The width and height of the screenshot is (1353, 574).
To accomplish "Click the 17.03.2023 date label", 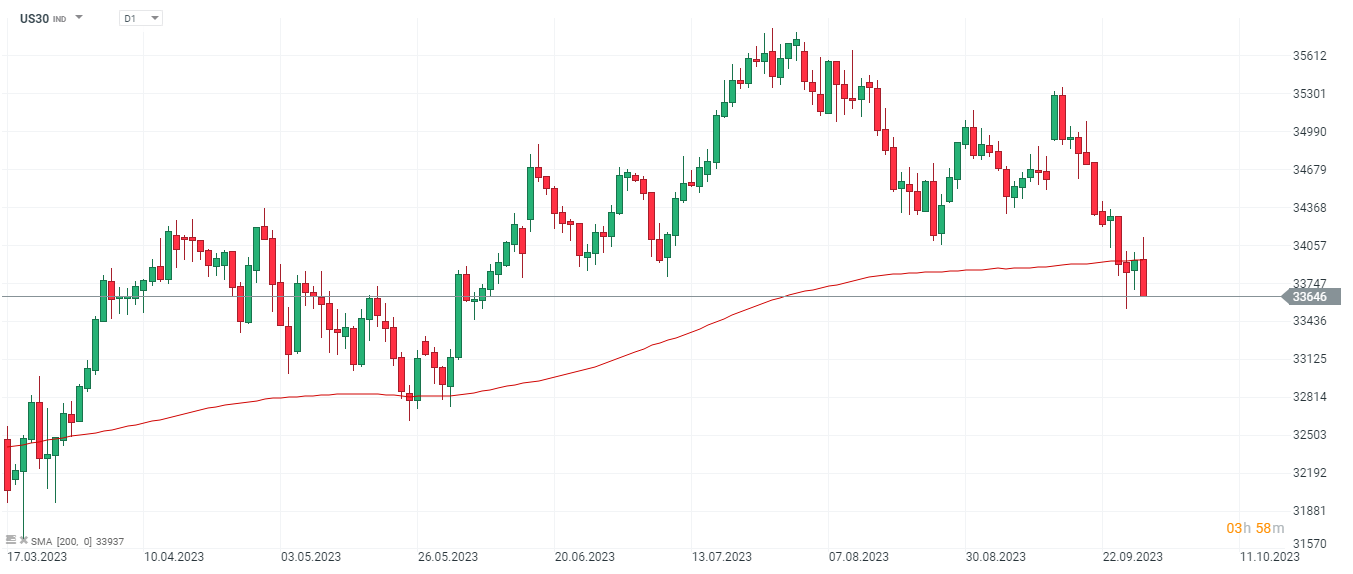I will tap(36, 557).
